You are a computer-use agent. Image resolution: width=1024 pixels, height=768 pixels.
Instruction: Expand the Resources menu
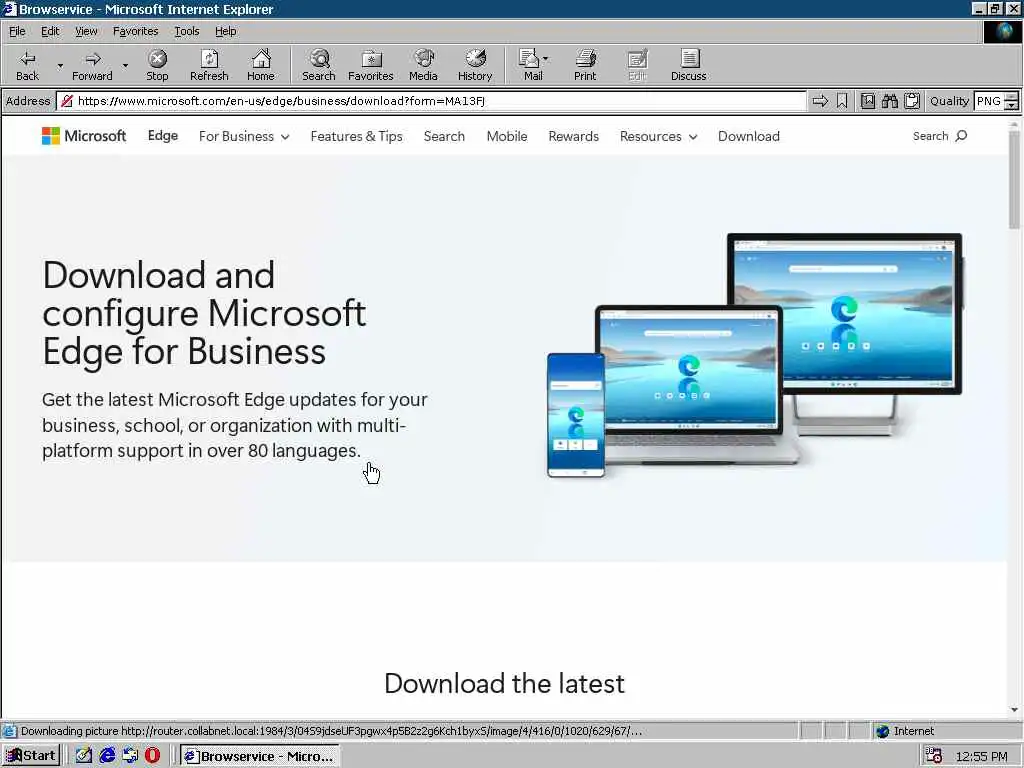coord(658,136)
